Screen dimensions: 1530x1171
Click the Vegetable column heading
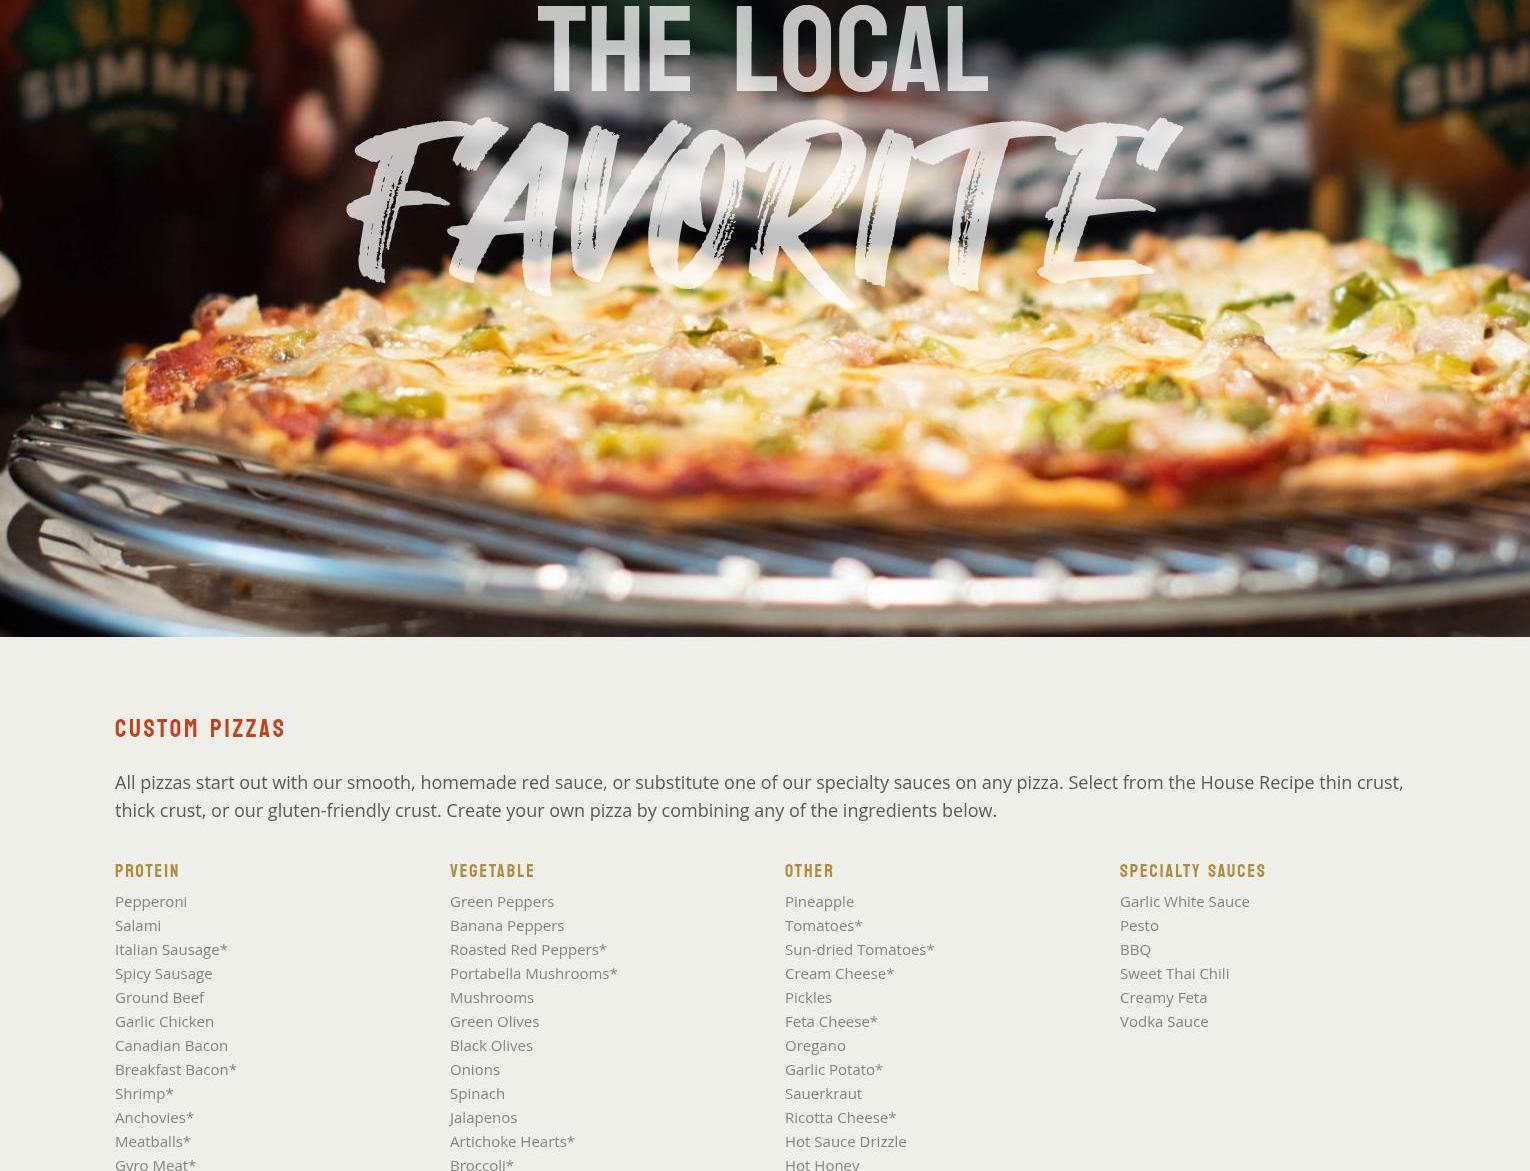492,871
